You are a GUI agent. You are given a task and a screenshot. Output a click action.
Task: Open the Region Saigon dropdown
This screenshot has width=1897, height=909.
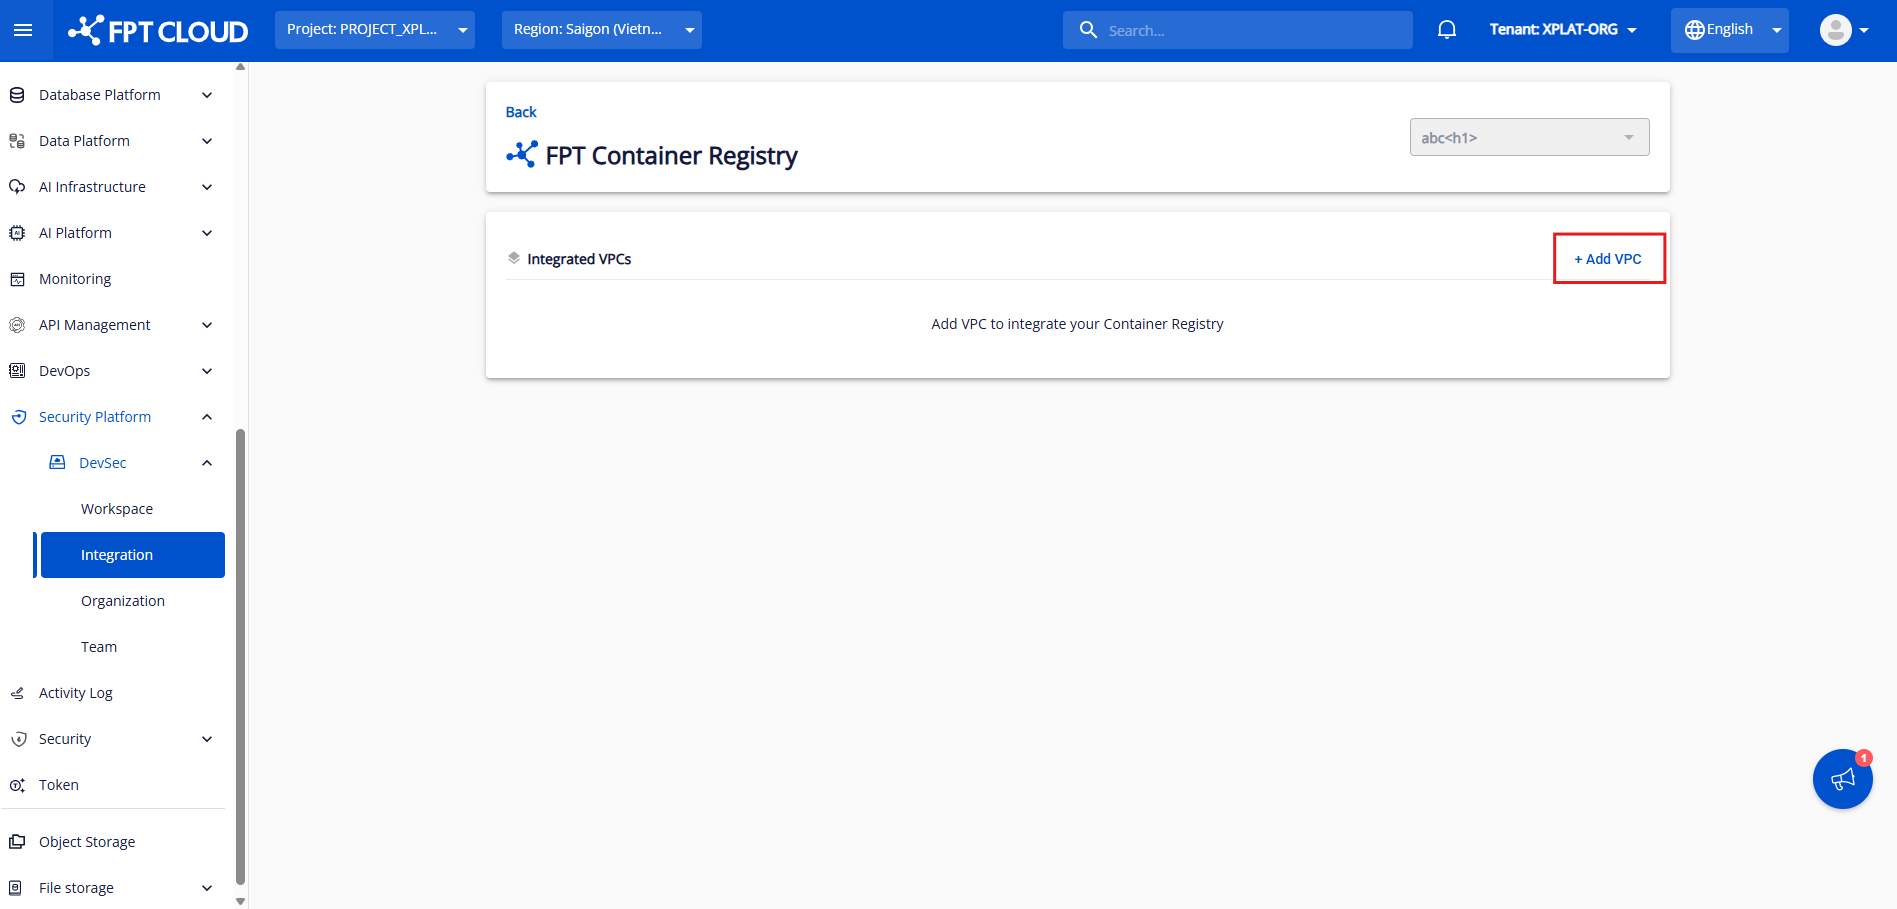(x=601, y=30)
